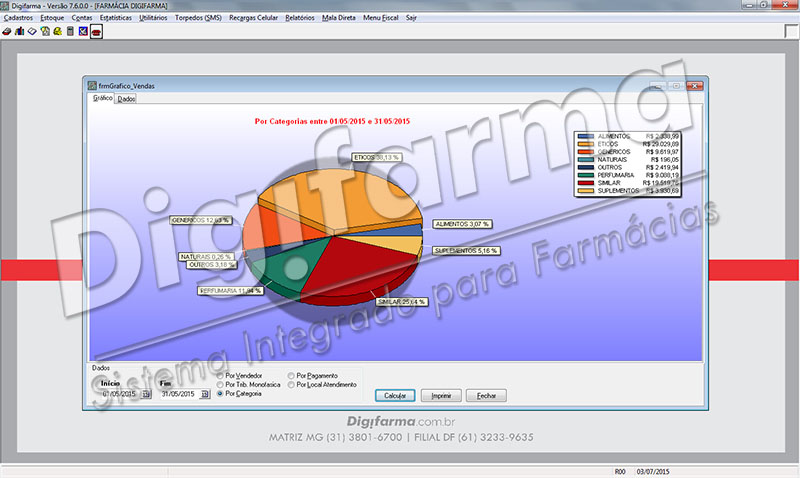Image resolution: width=800 pixels, height=478 pixels.
Task: Click the Calcular button
Action: coord(395,395)
